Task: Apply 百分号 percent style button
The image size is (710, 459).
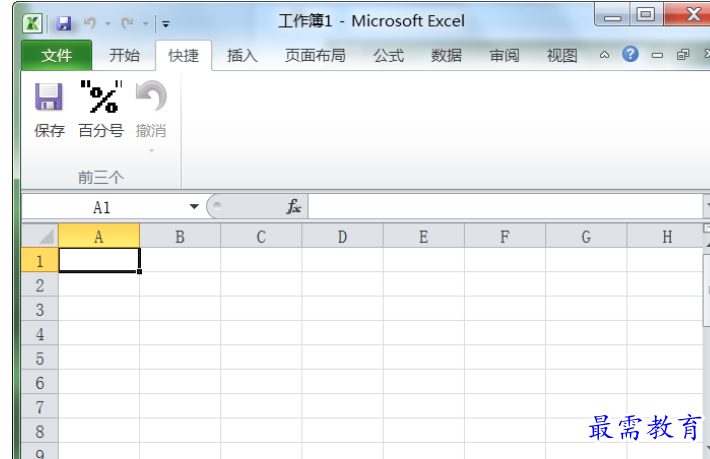Action: click(x=101, y=110)
